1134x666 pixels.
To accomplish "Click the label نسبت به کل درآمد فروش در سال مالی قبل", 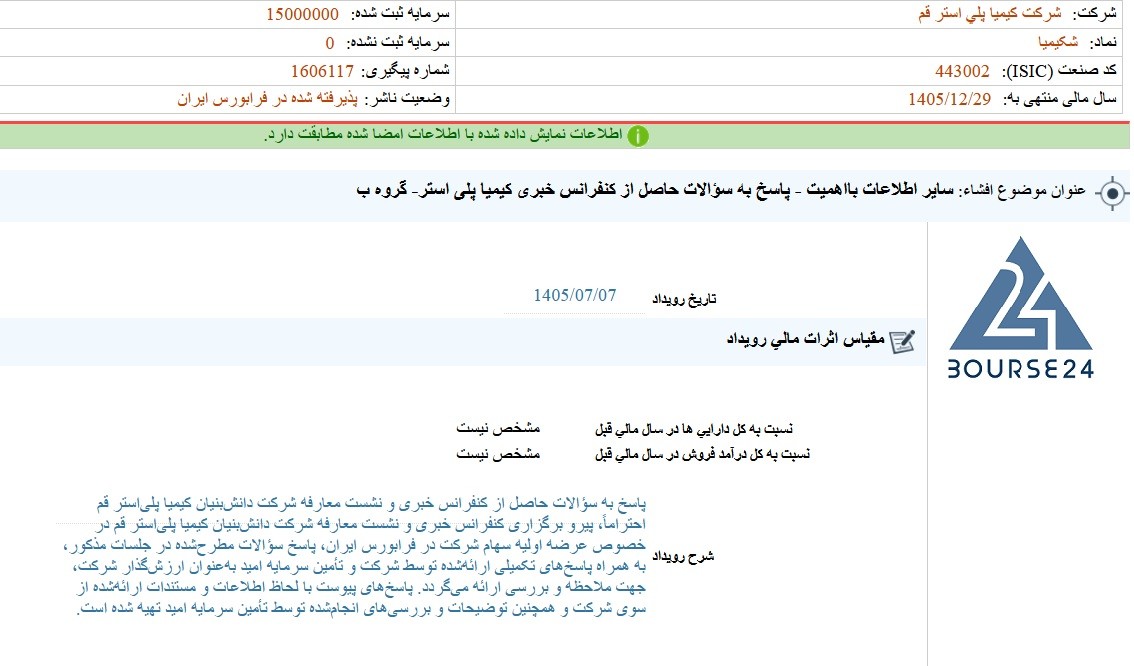I will pyautogui.click(x=702, y=454).
